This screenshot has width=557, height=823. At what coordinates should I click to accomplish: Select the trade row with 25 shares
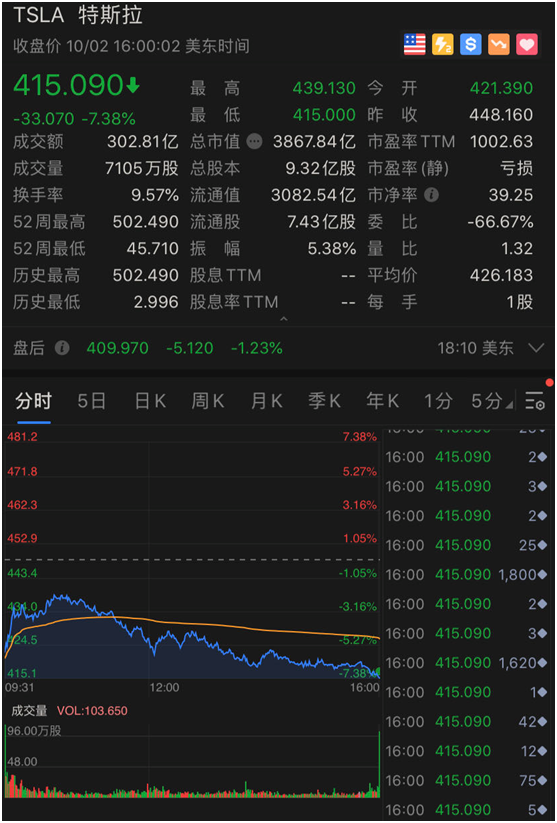pos(467,545)
